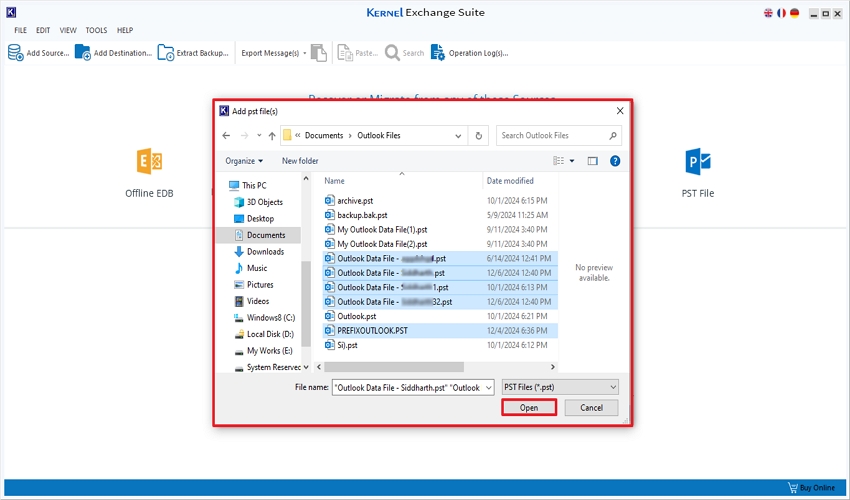Click the New folder button

click(300, 161)
